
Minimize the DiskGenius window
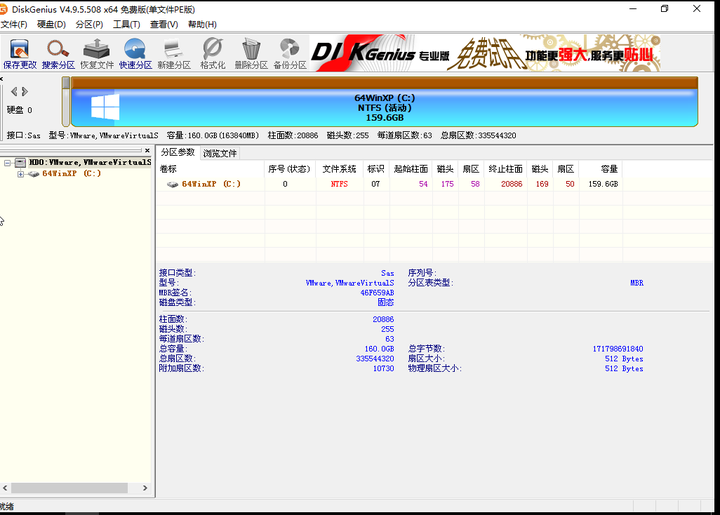click(633, 9)
